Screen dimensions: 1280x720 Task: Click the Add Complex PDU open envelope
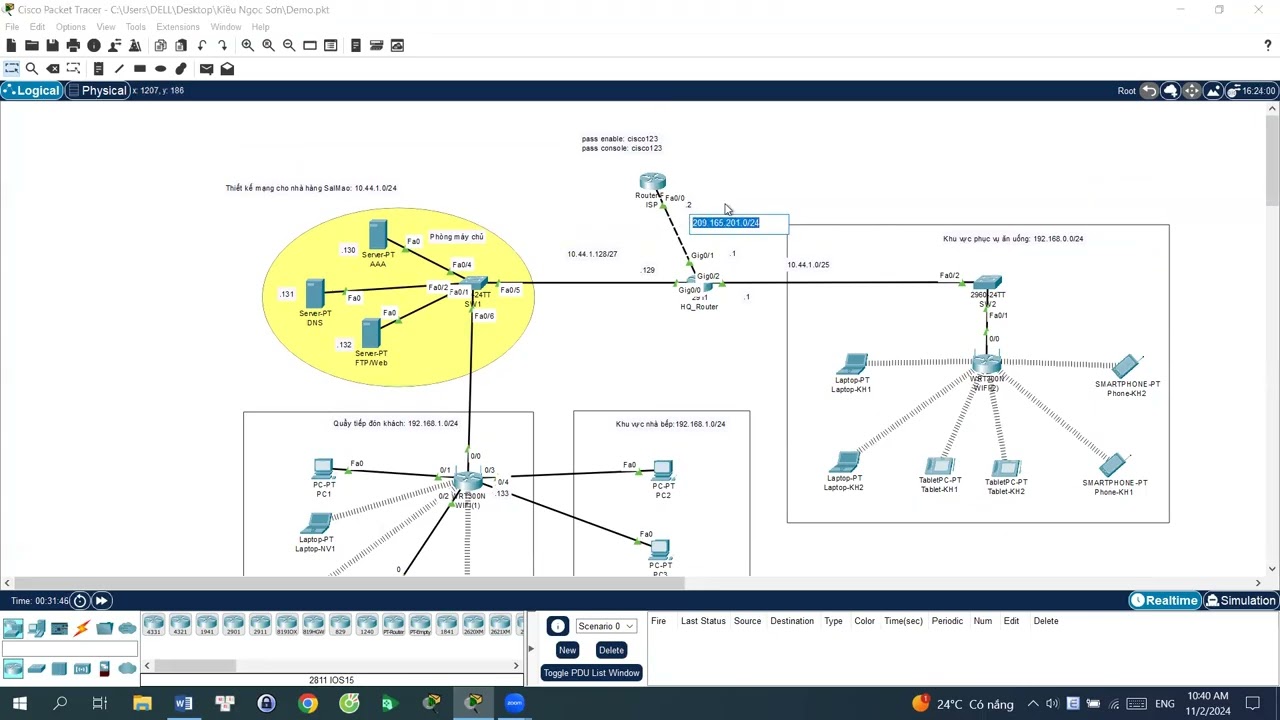click(227, 69)
